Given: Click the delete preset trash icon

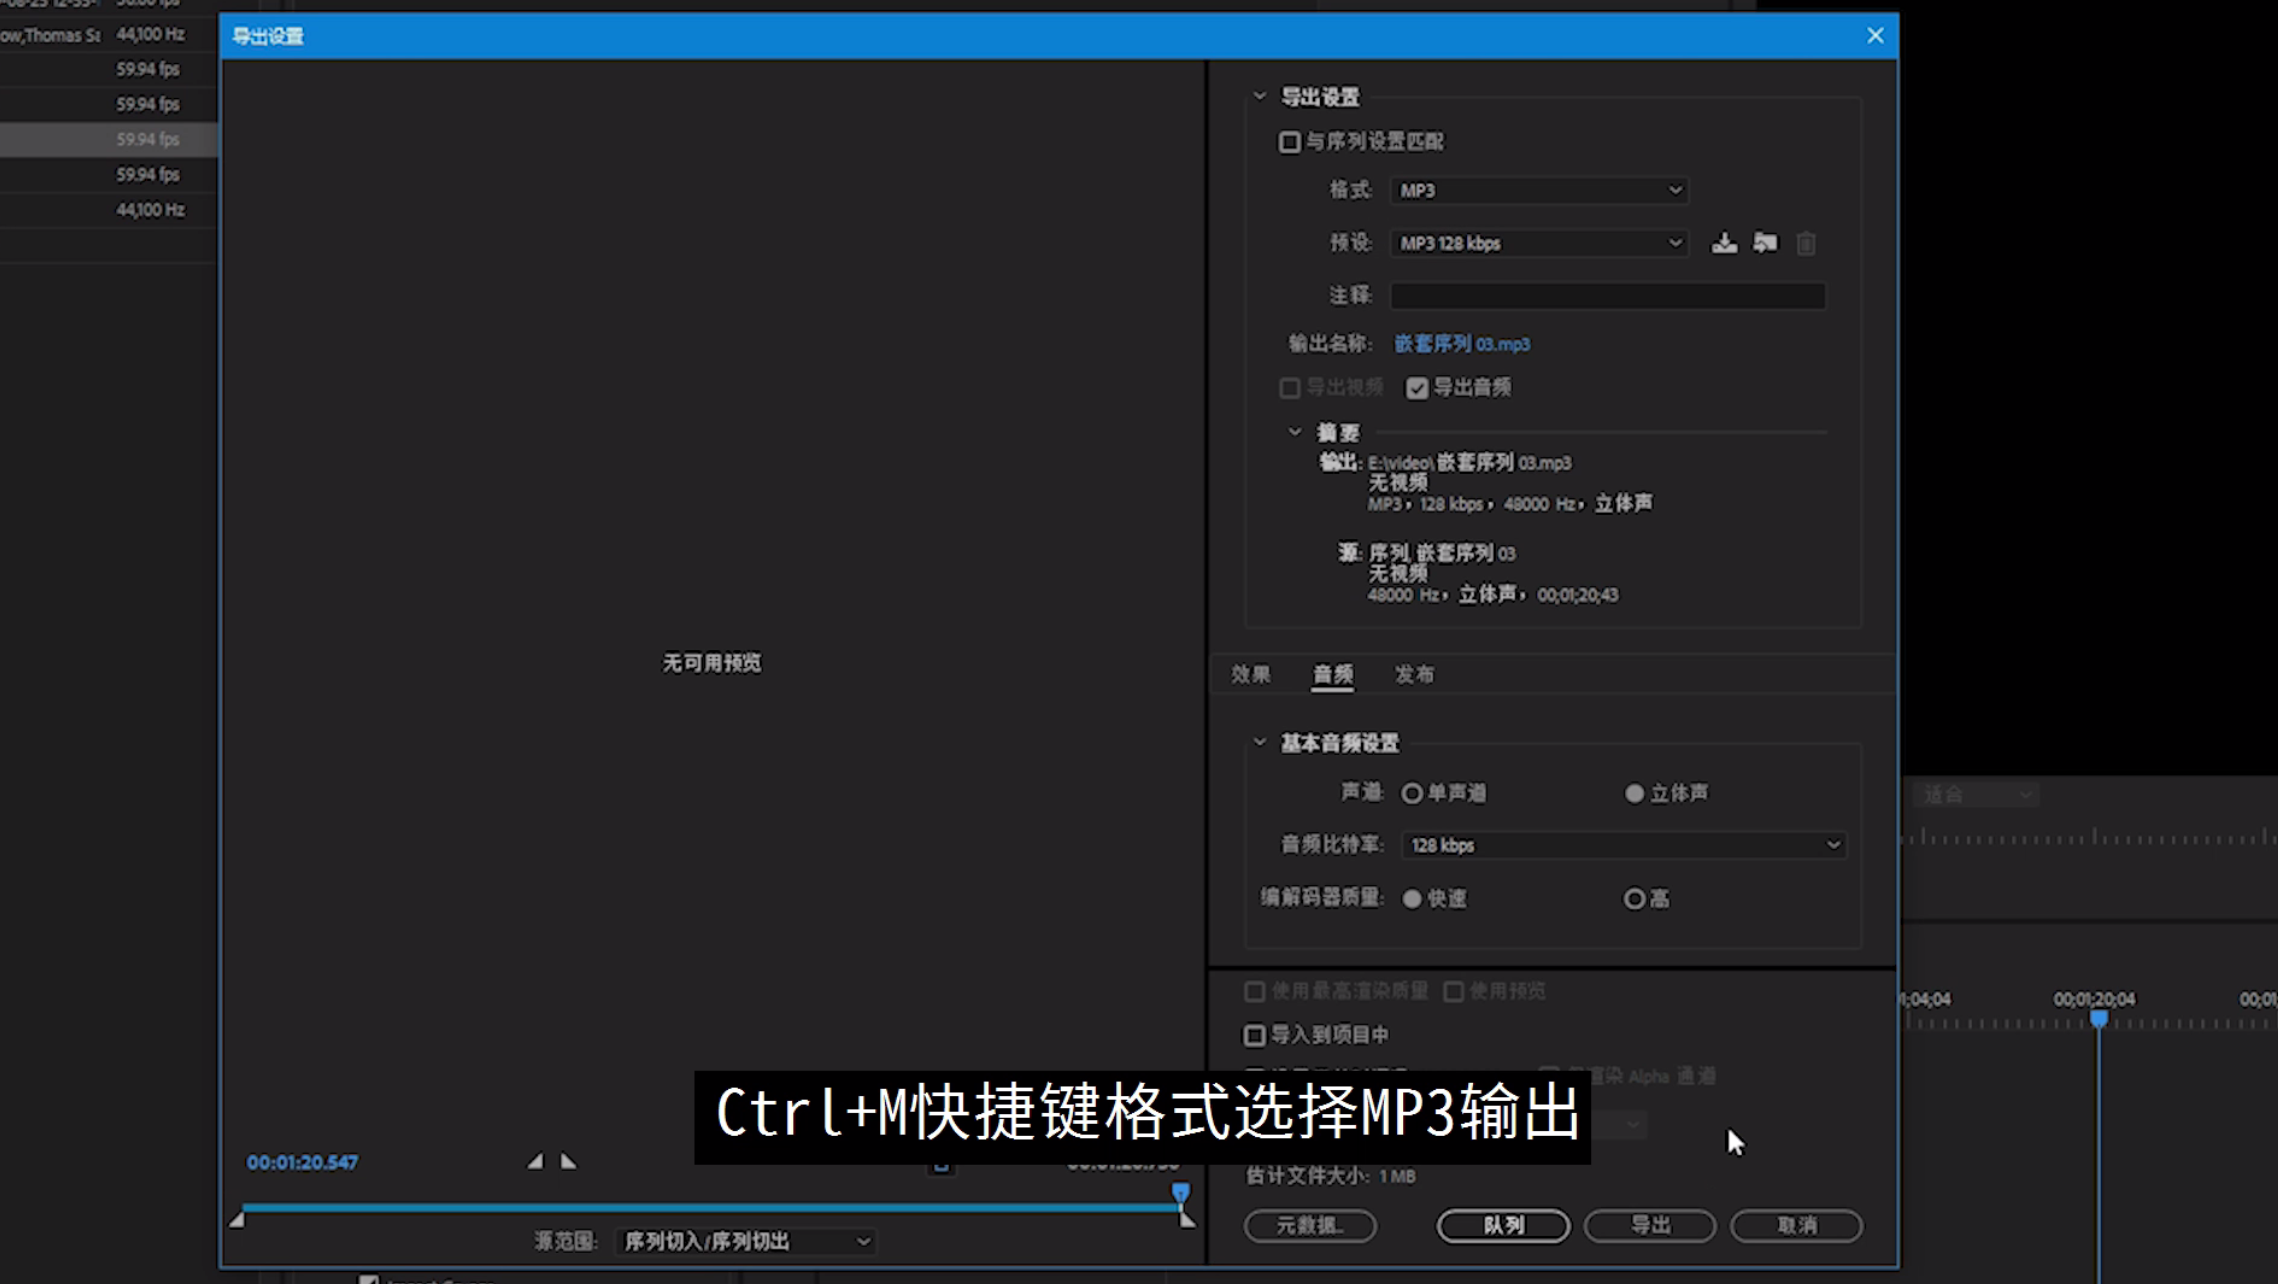Looking at the screenshot, I should tap(1806, 243).
